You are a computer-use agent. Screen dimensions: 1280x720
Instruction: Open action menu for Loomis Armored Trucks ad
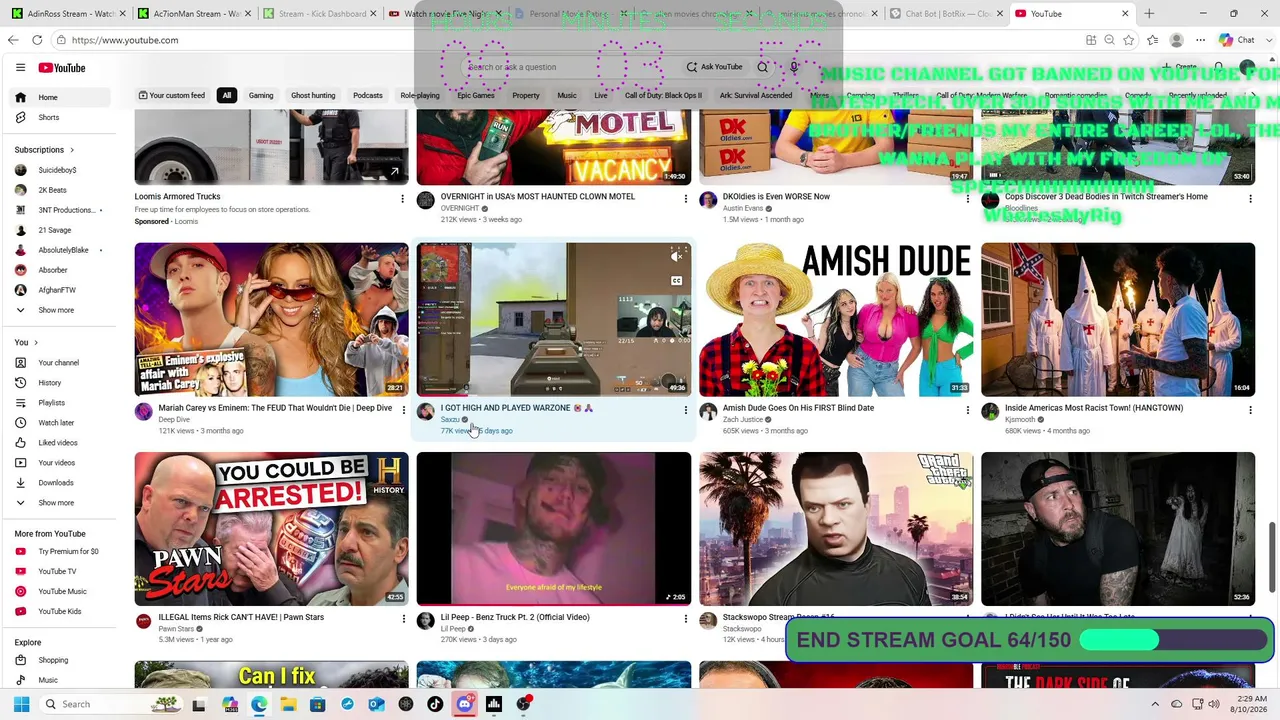click(403, 199)
